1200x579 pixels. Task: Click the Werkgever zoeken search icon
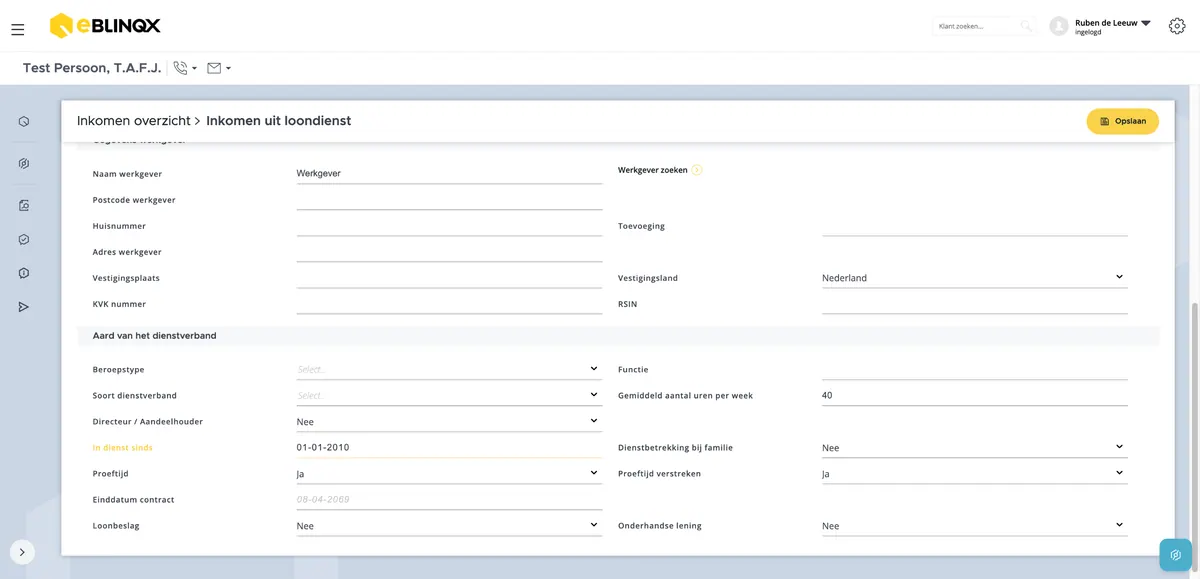click(x=697, y=170)
